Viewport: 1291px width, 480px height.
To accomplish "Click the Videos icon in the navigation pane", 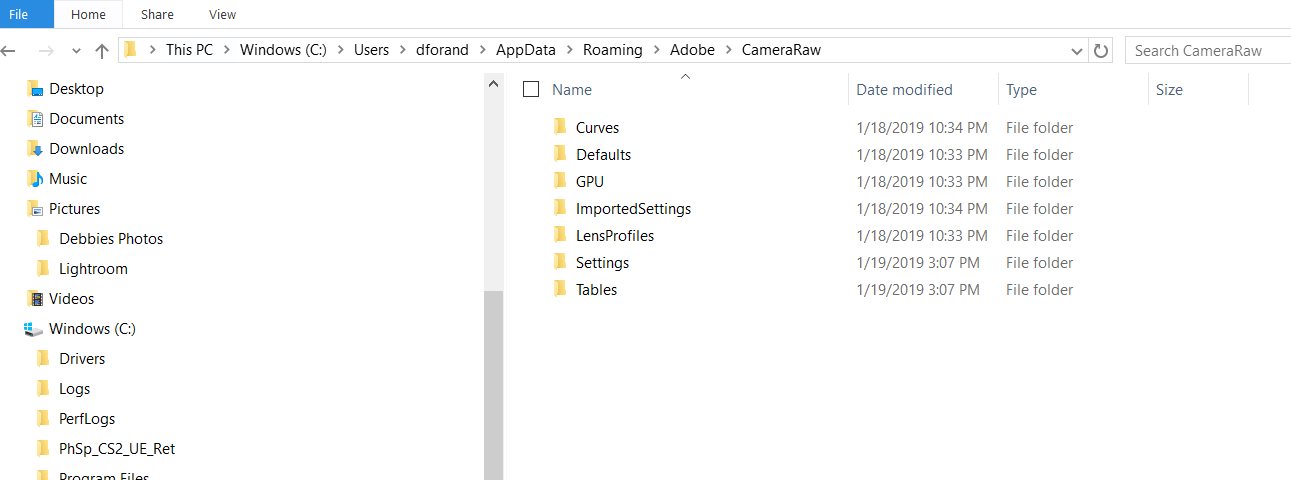I will click(35, 299).
